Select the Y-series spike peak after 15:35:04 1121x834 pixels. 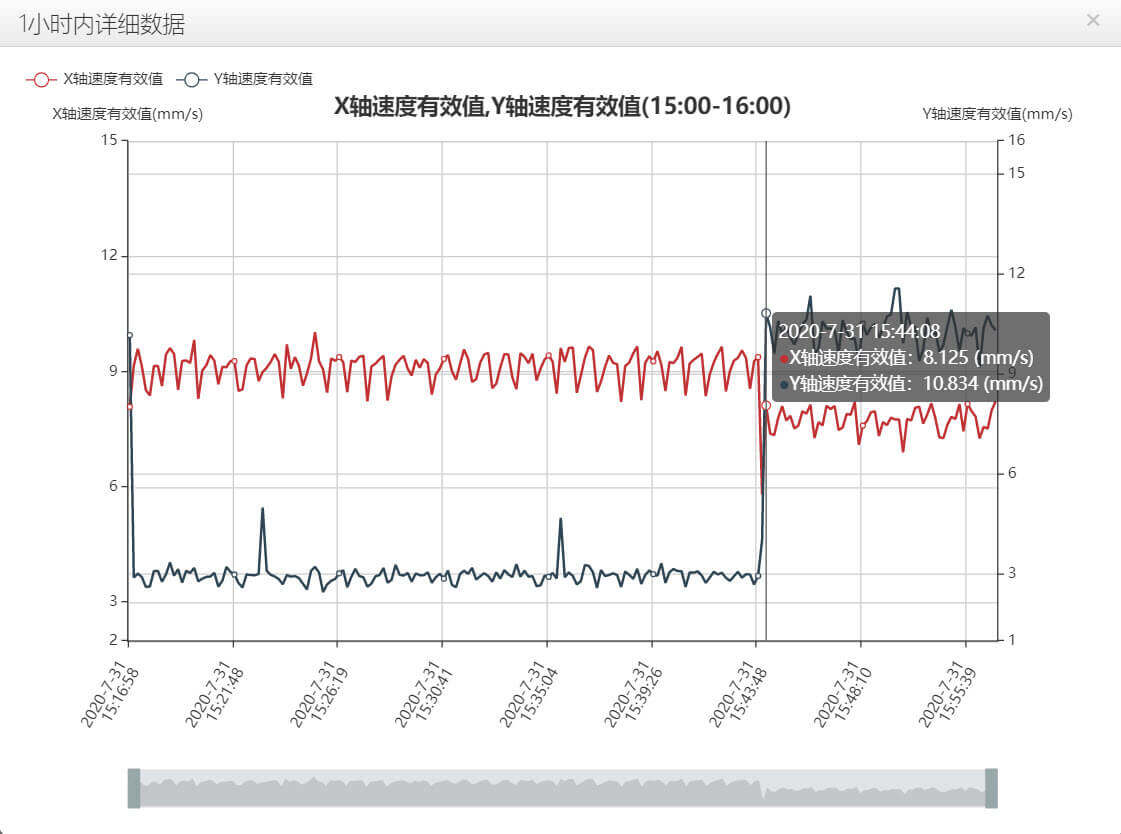pos(560,519)
